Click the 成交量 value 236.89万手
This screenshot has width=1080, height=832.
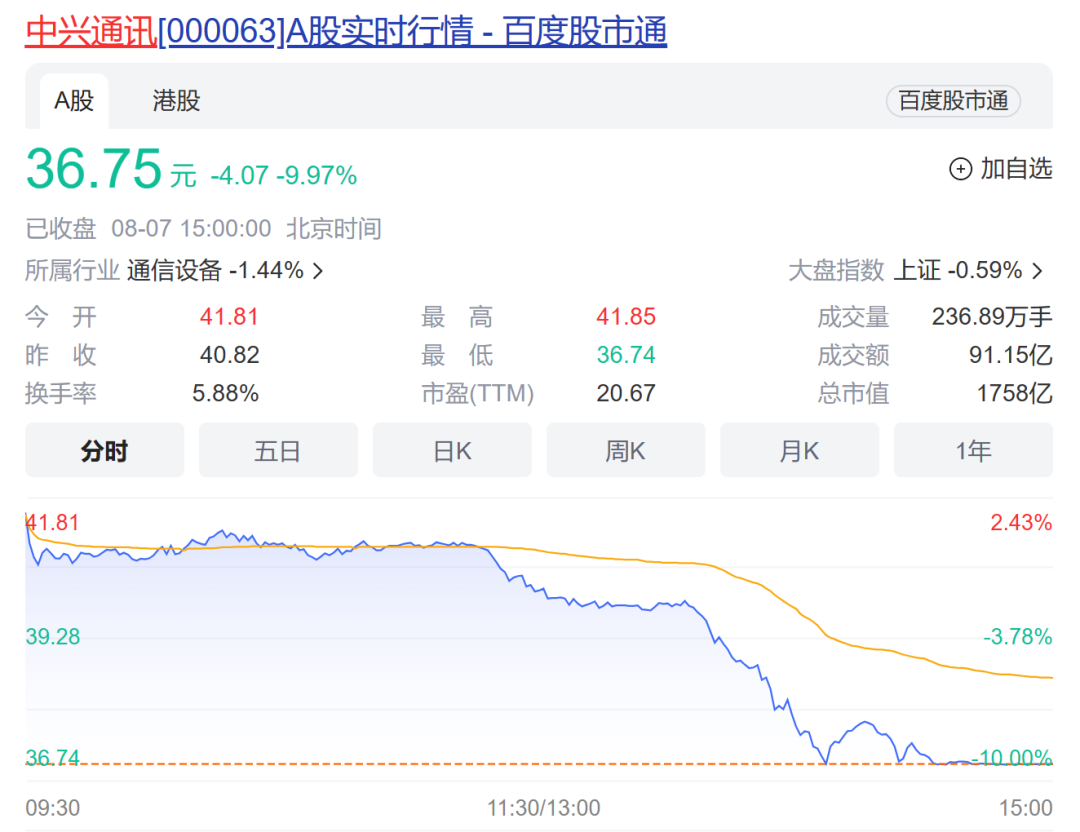[x=992, y=317]
